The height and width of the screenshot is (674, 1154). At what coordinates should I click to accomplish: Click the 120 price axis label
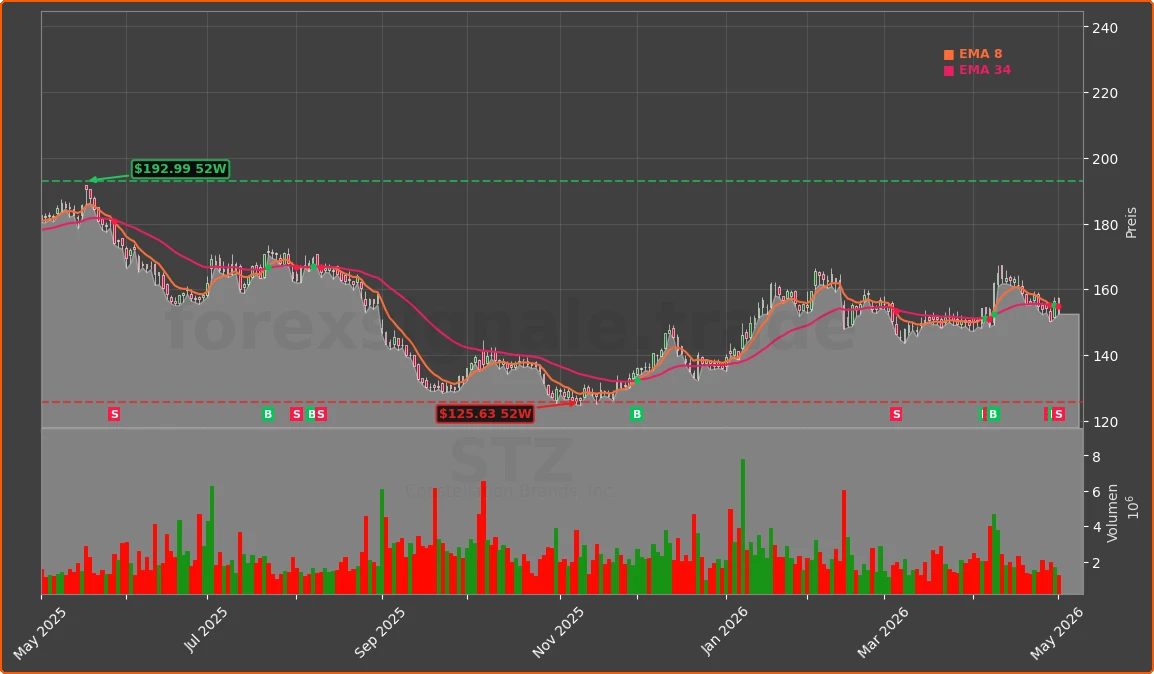[1105, 422]
